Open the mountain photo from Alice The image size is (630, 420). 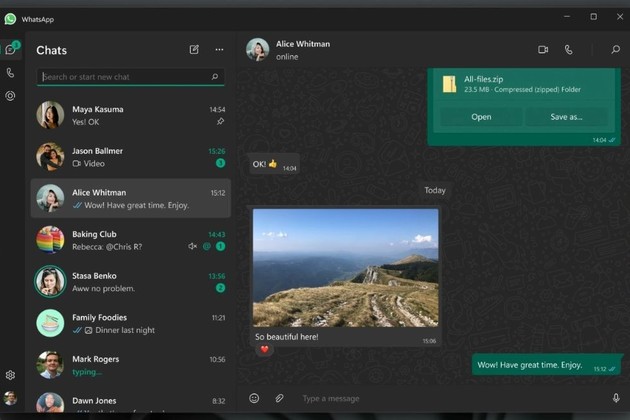click(x=345, y=266)
